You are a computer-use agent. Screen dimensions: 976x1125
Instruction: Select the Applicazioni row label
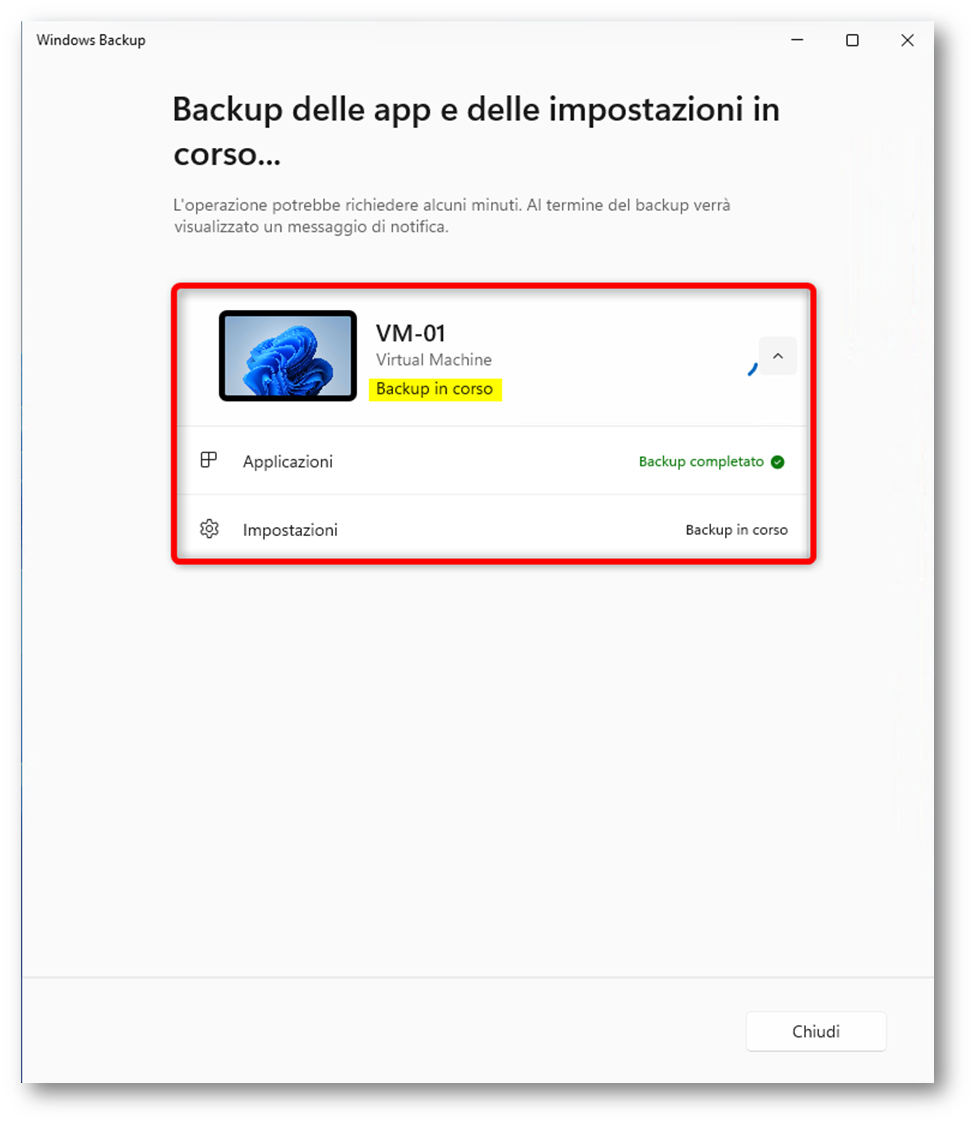click(288, 462)
